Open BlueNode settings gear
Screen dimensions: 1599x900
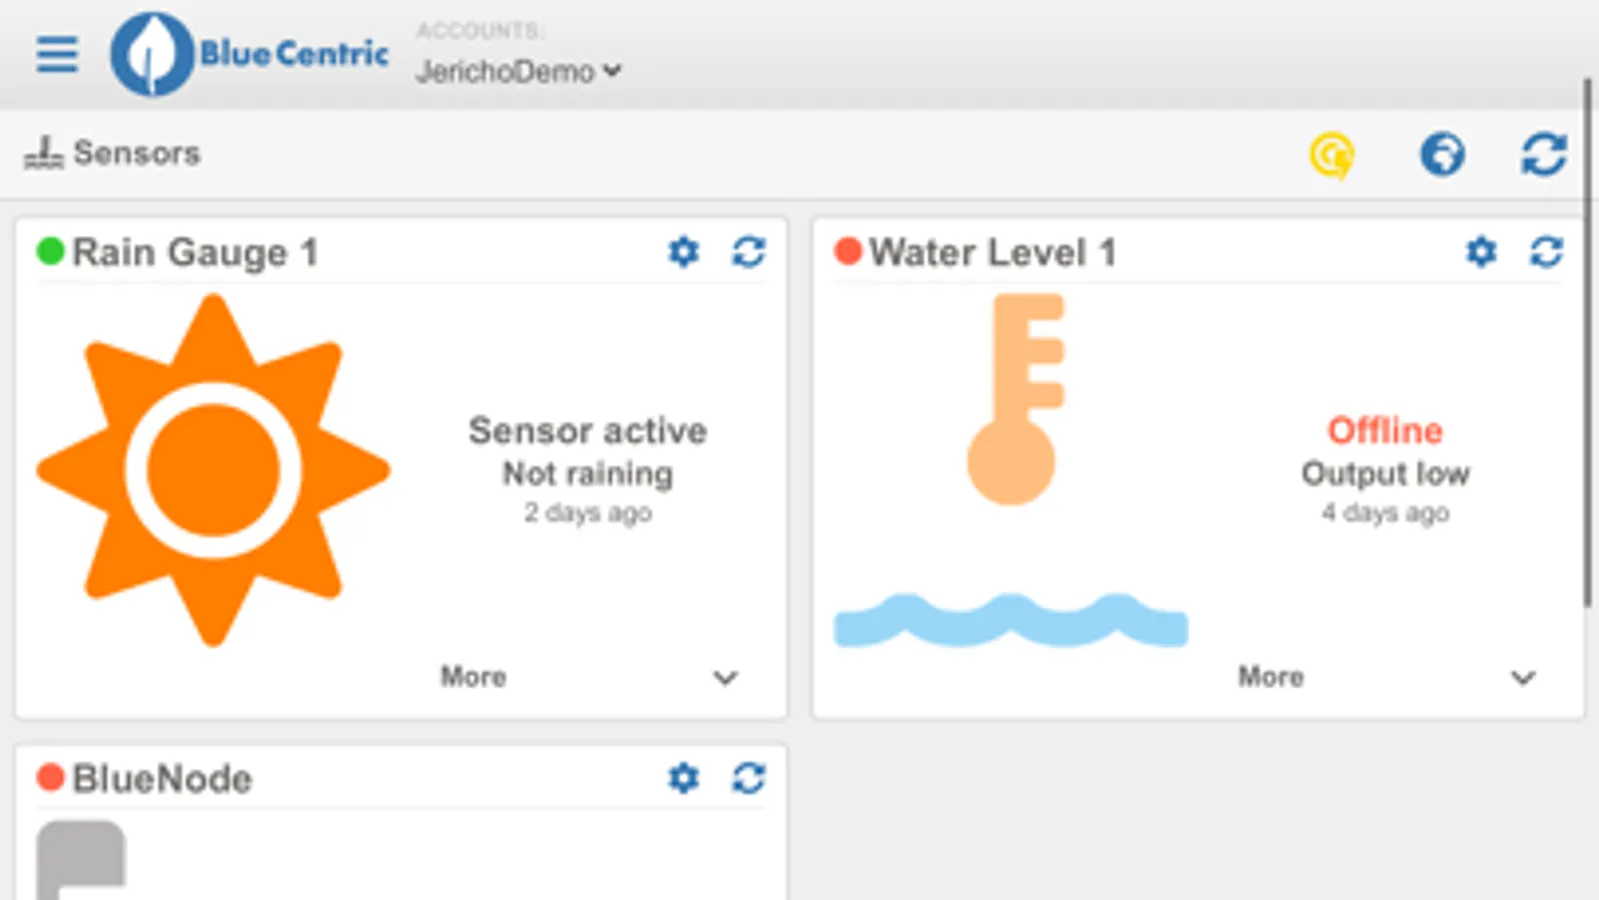pos(684,778)
